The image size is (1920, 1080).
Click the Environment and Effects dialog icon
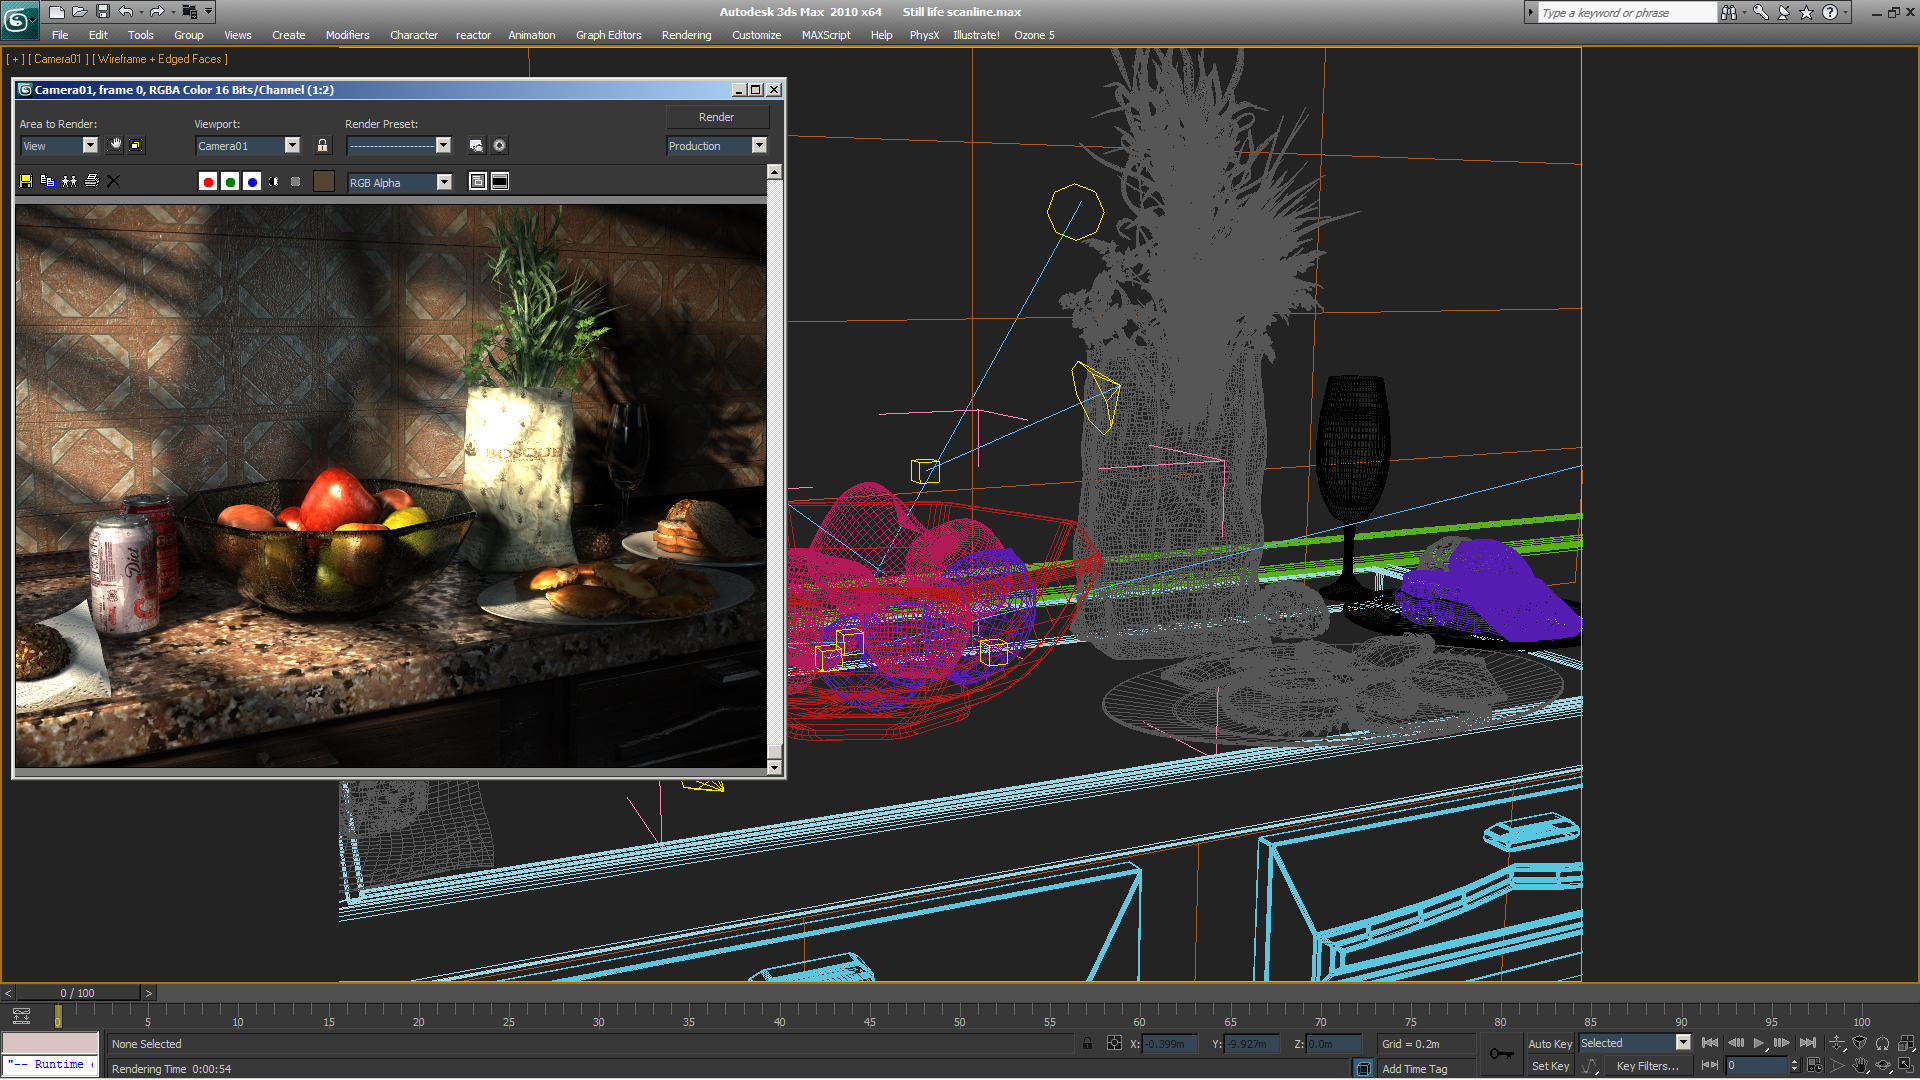click(499, 146)
